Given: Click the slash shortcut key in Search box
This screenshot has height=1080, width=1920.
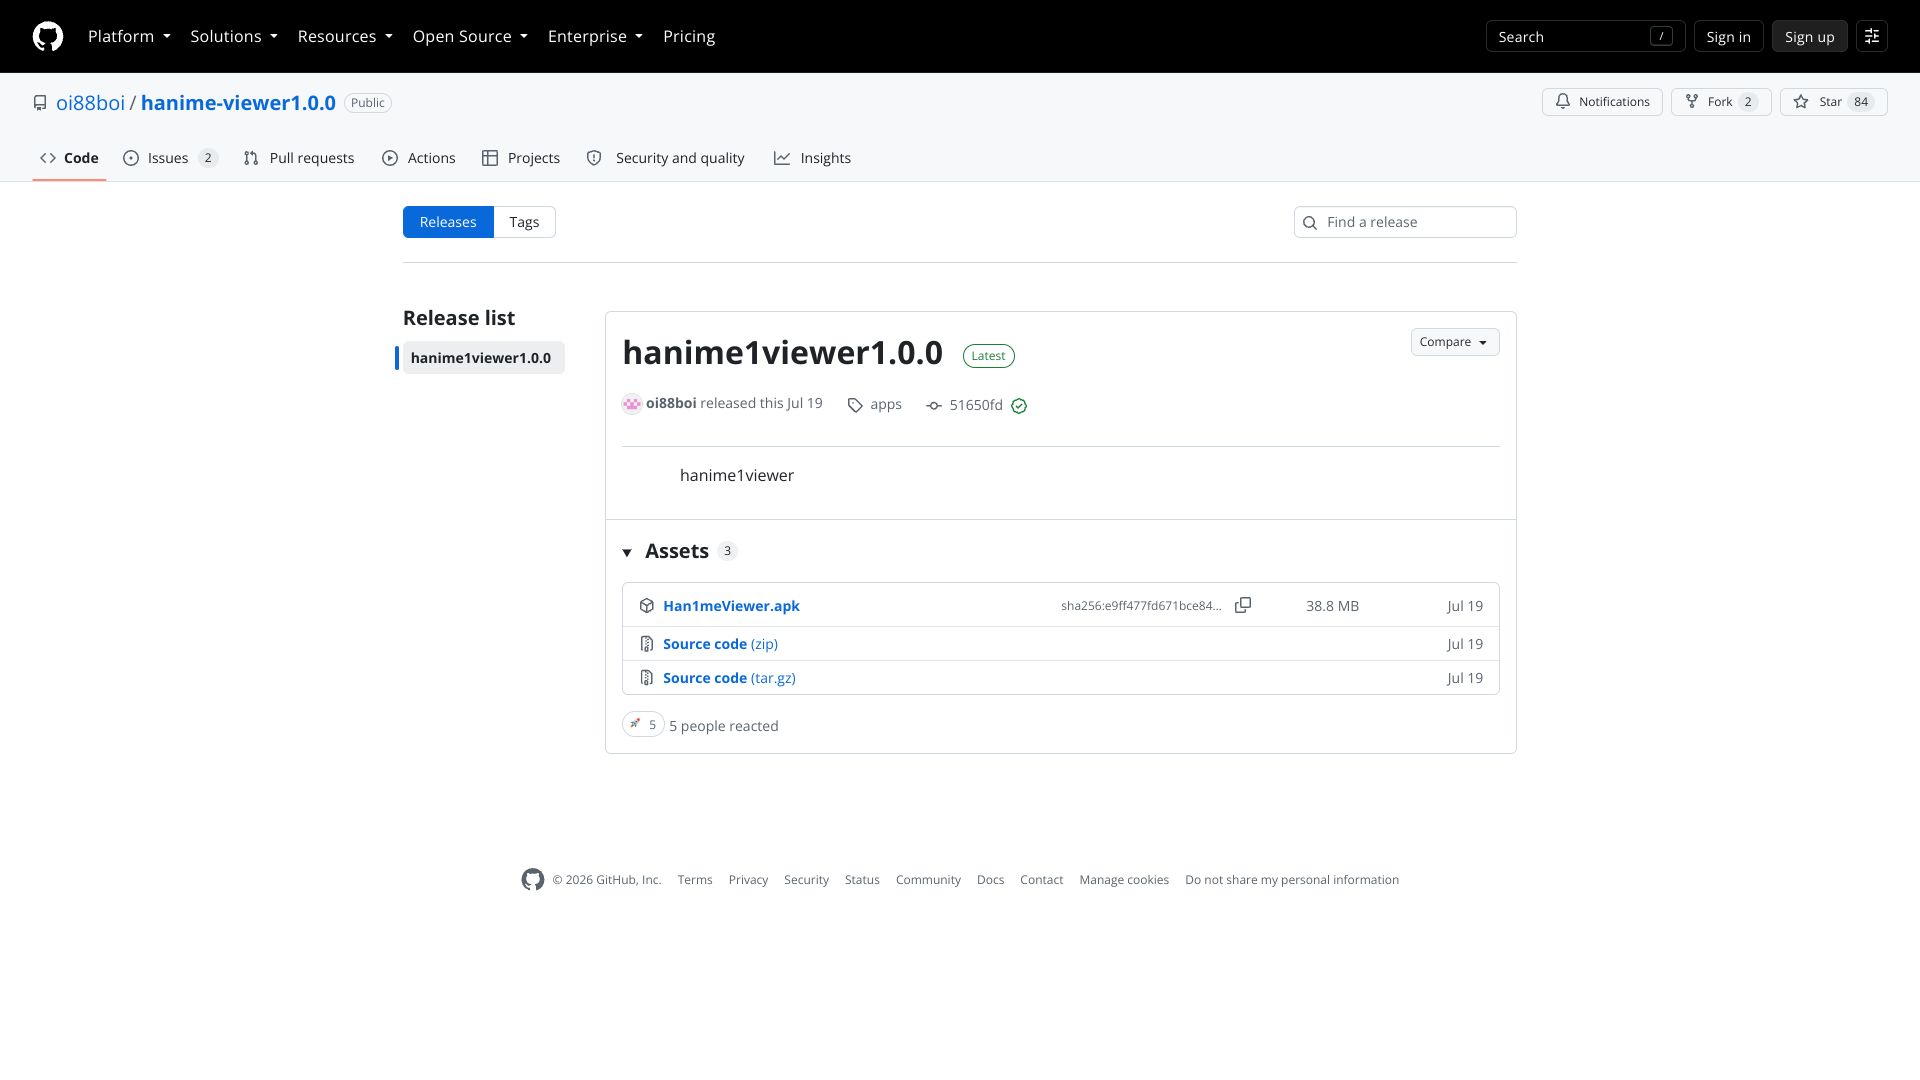Looking at the screenshot, I should (x=1661, y=36).
